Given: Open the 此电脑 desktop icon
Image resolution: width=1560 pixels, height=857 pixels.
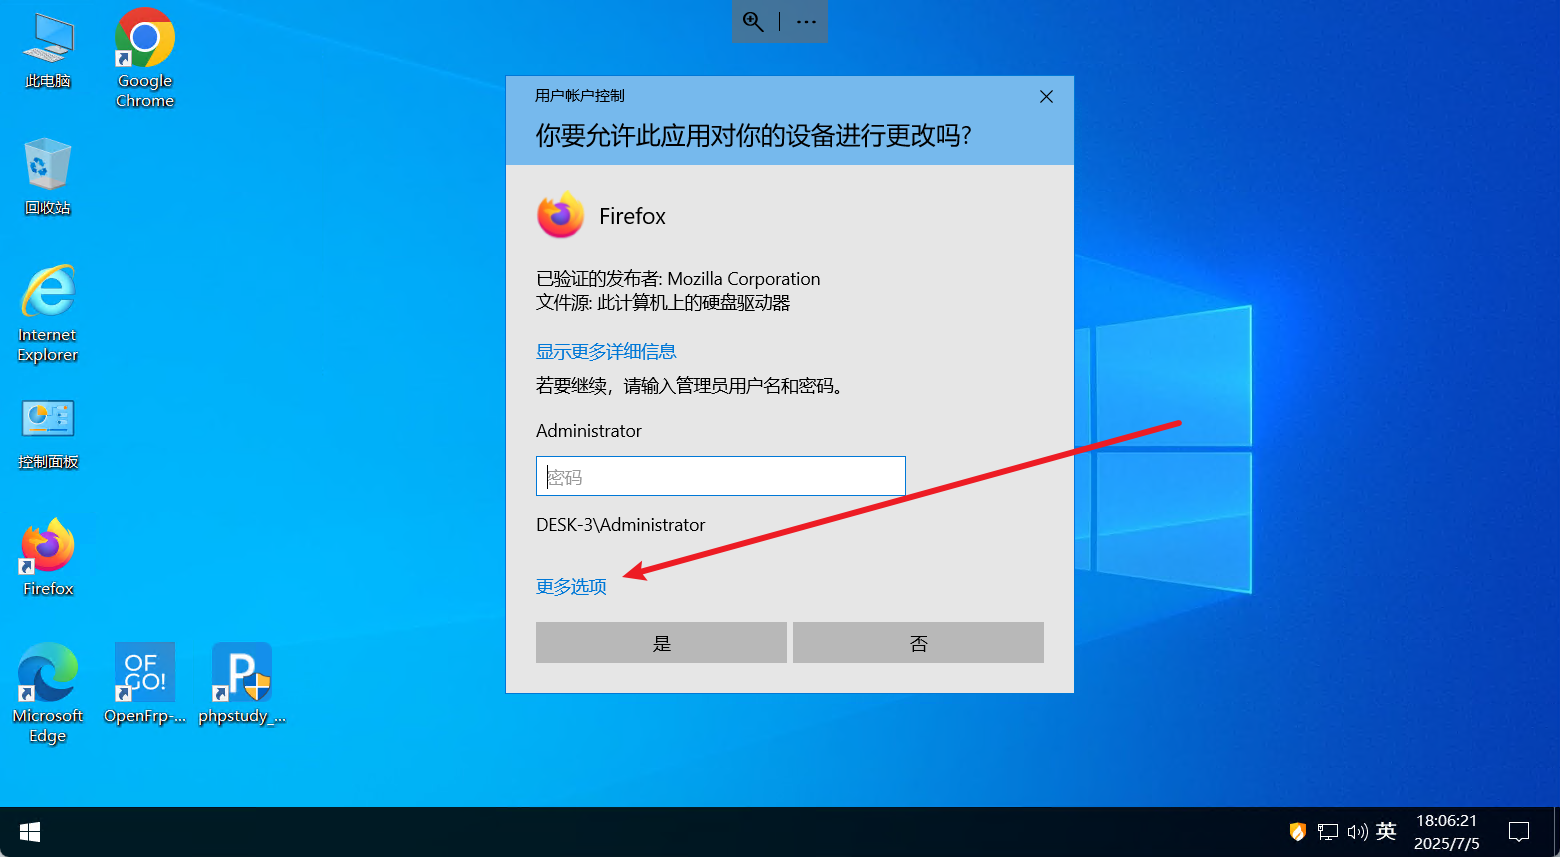Looking at the screenshot, I should [x=48, y=52].
